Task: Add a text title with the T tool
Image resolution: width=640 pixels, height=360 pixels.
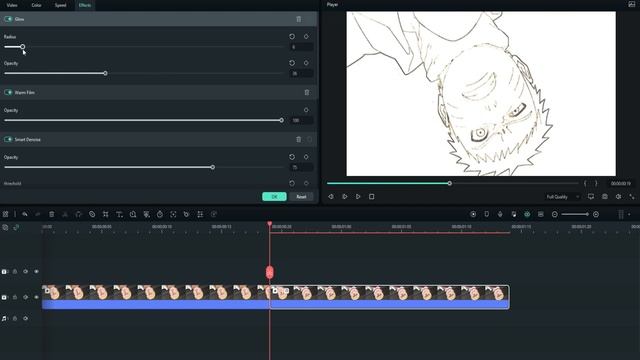Action: coord(119,214)
